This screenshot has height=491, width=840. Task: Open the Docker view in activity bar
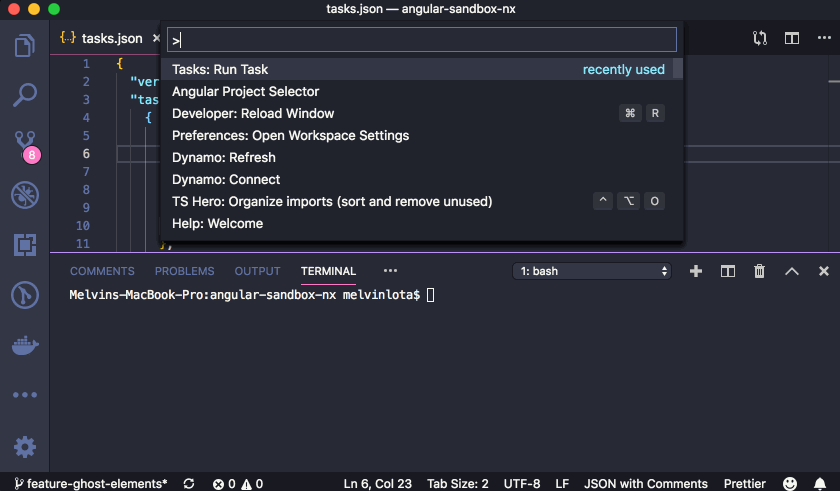tap(25, 345)
